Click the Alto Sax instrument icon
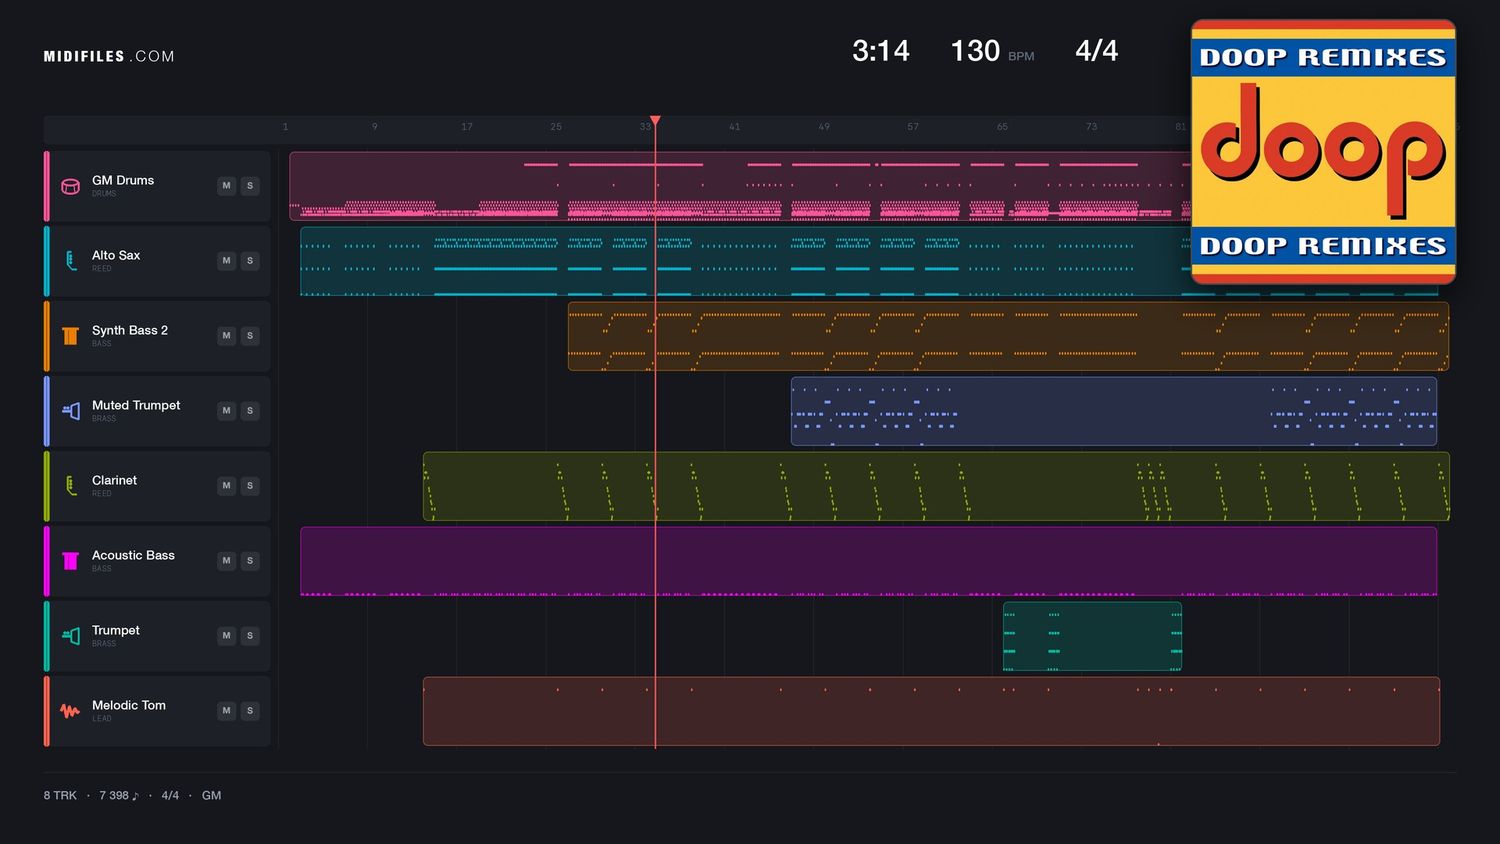This screenshot has height=844, width=1500. click(x=70, y=261)
